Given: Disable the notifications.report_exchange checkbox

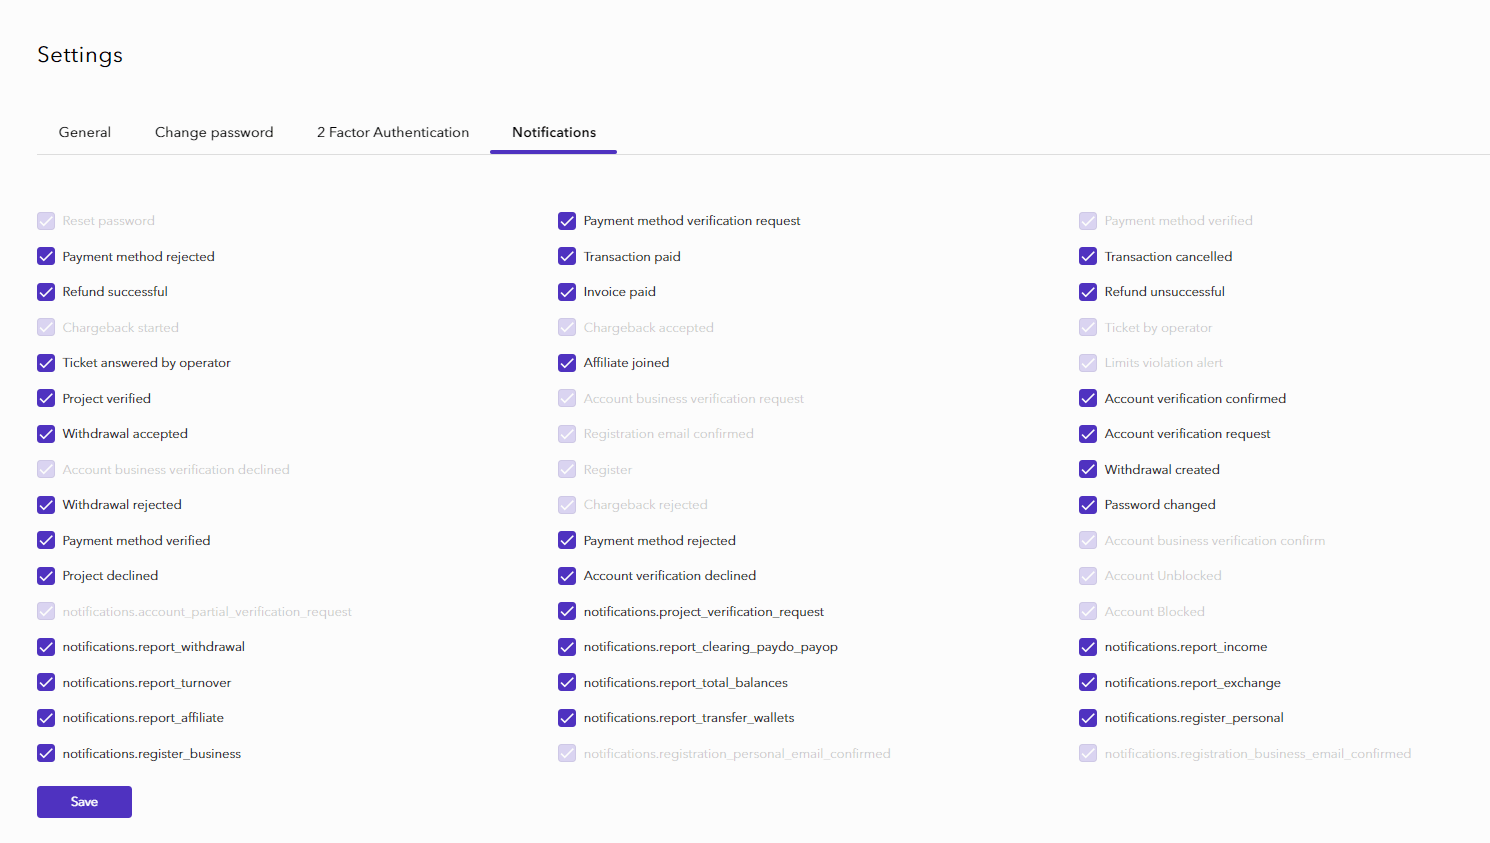Looking at the screenshot, I should pyautogui.click(x=1088, y=683).
